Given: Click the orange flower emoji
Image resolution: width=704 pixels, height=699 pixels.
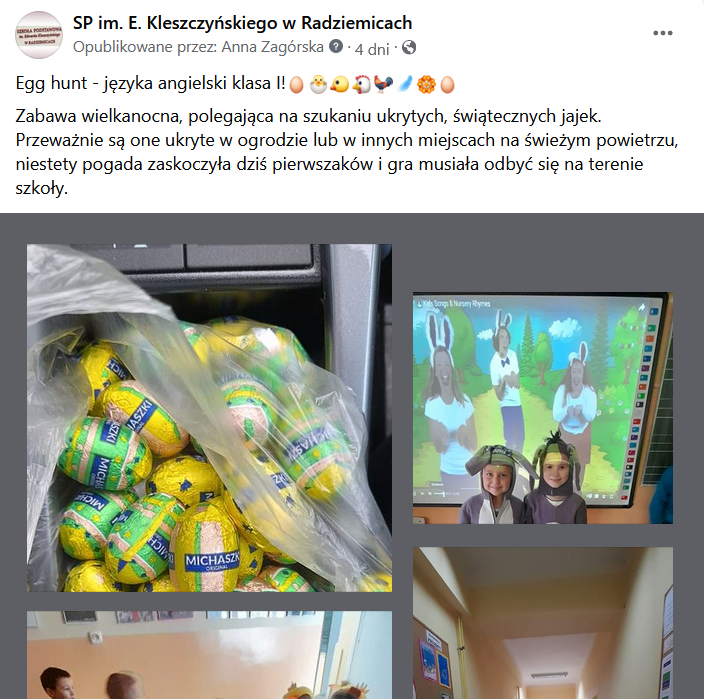Looking at the screenshot, I should click(426, 84).
